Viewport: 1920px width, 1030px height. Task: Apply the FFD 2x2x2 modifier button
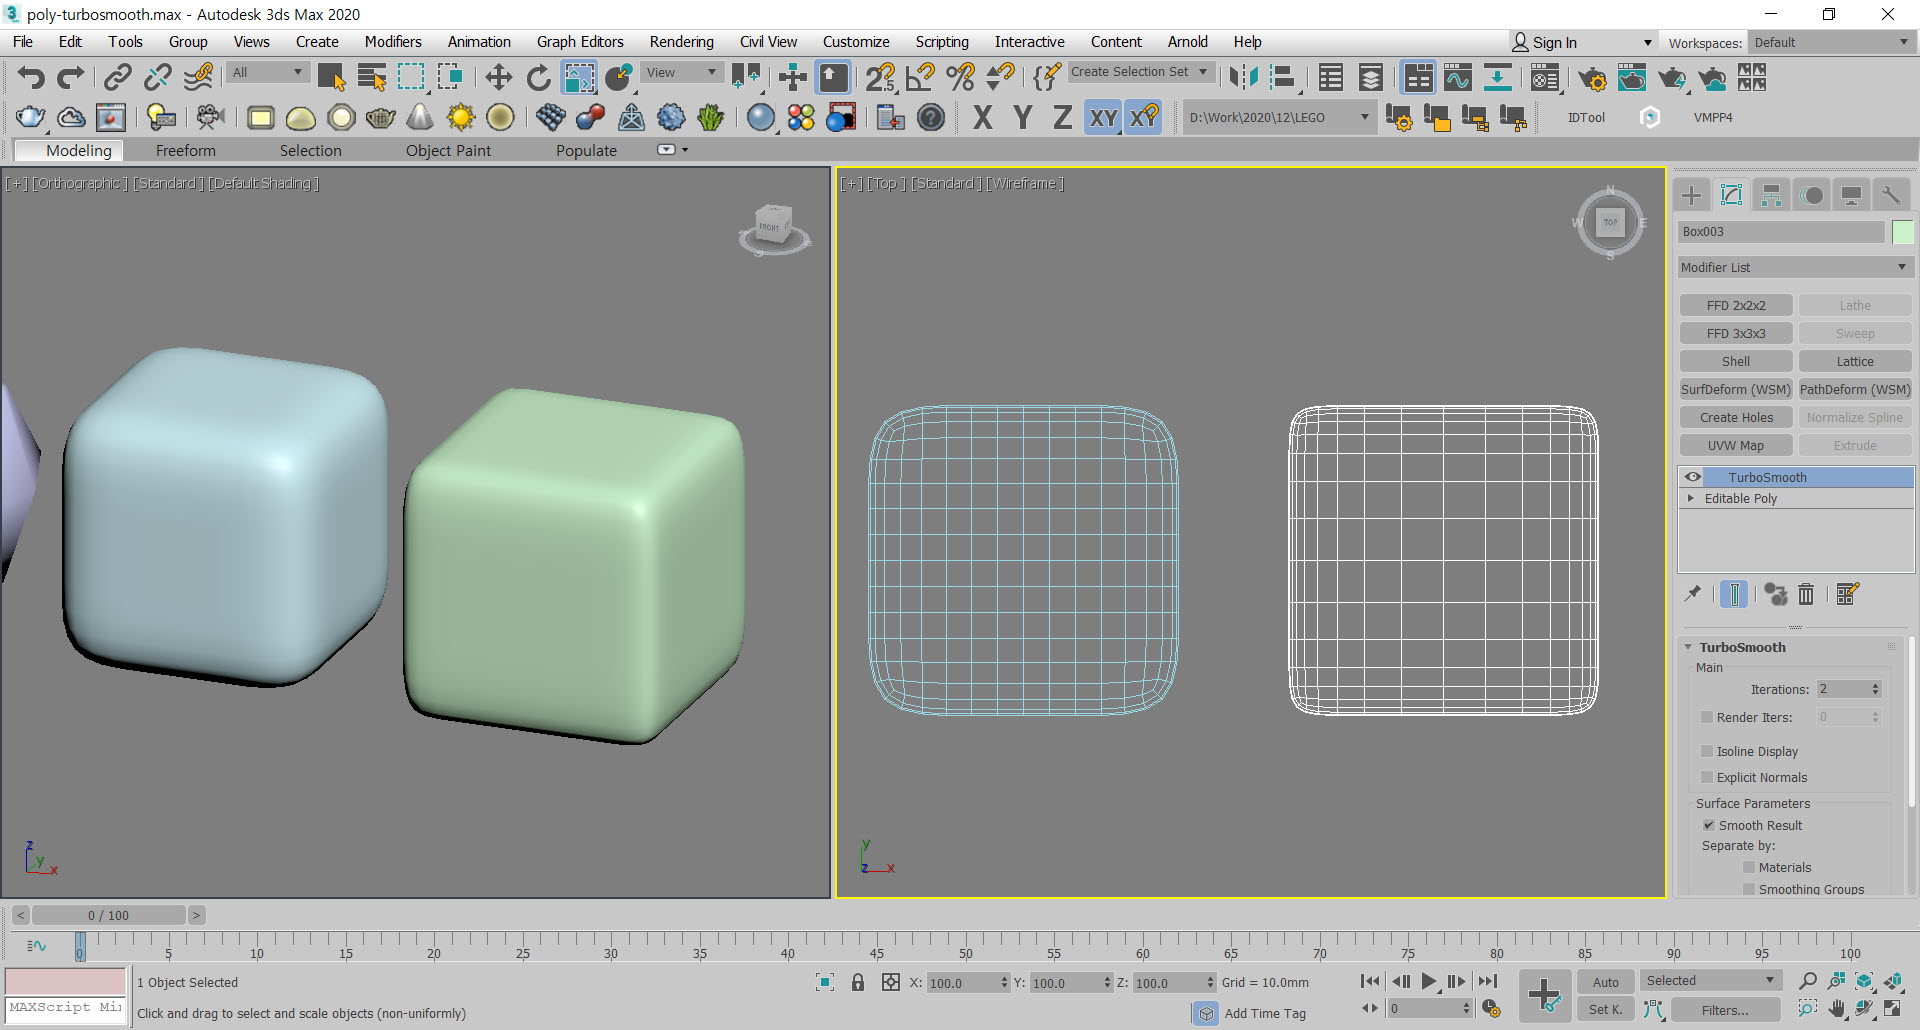[1736, 305]
